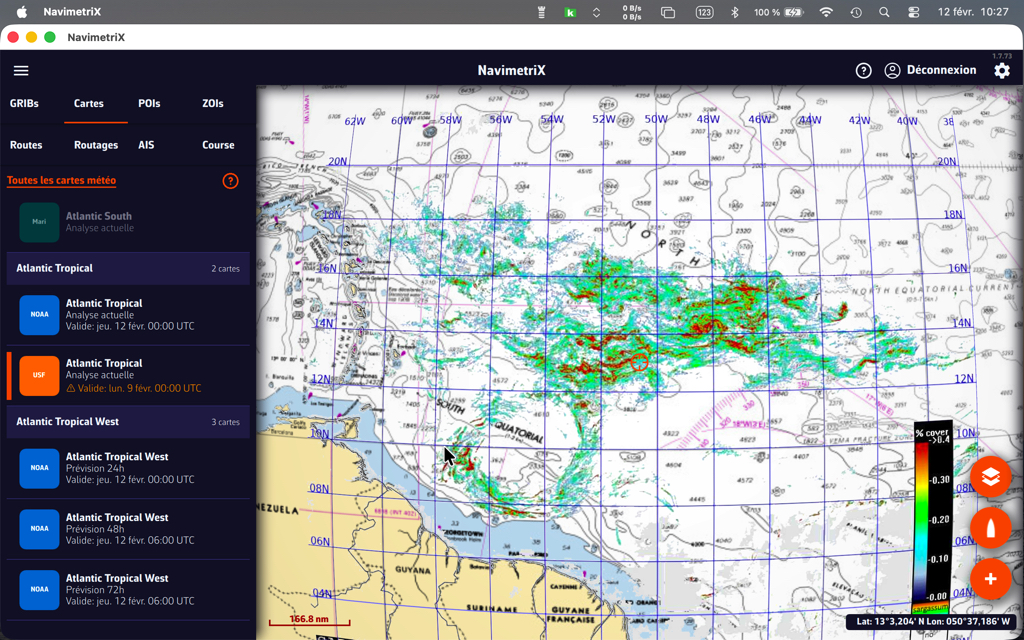
Task: Open macOS Spotlight search
Action: pos(884,12)
